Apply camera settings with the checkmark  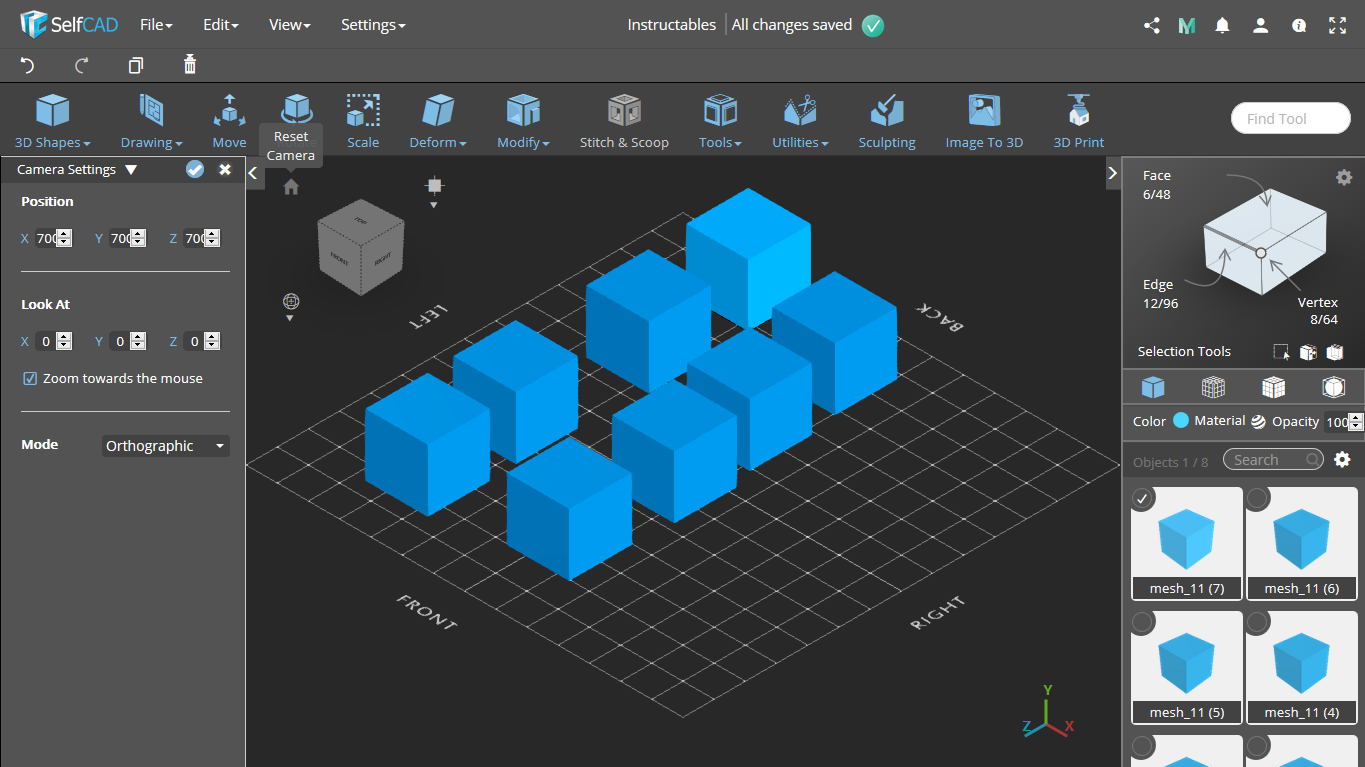click(195, 169)
